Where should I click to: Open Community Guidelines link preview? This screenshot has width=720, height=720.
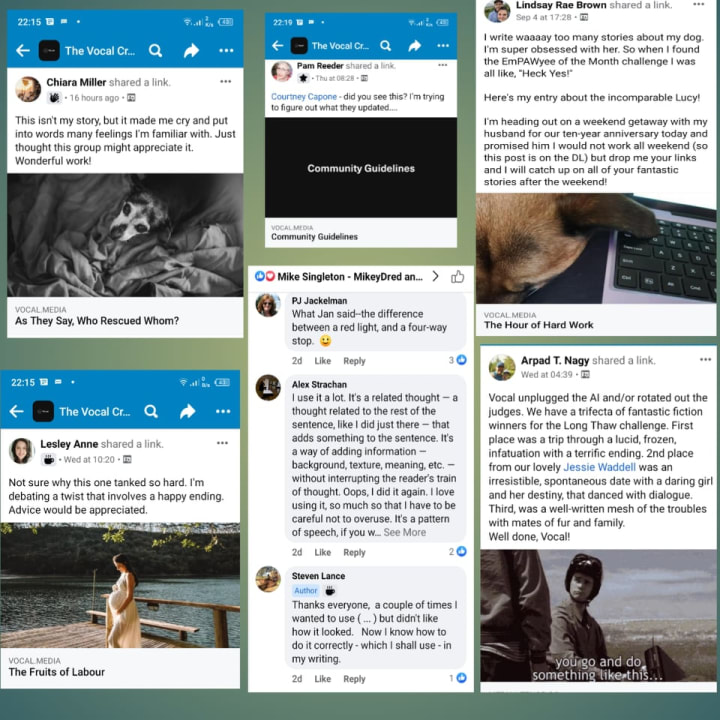click(361, 182)
